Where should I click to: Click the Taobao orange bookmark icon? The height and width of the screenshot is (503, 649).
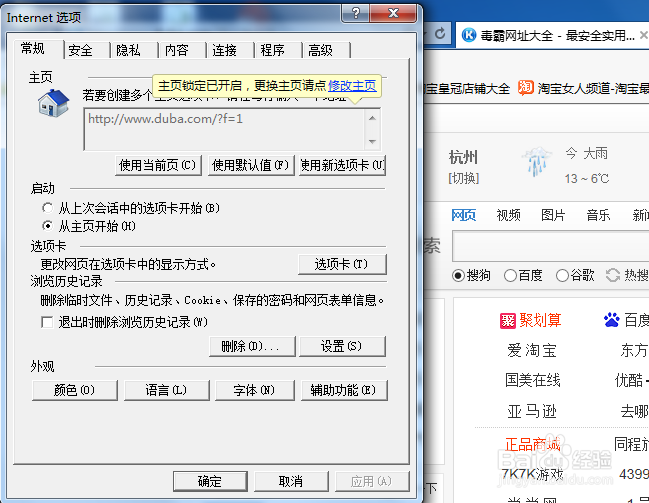coord(526,88)
